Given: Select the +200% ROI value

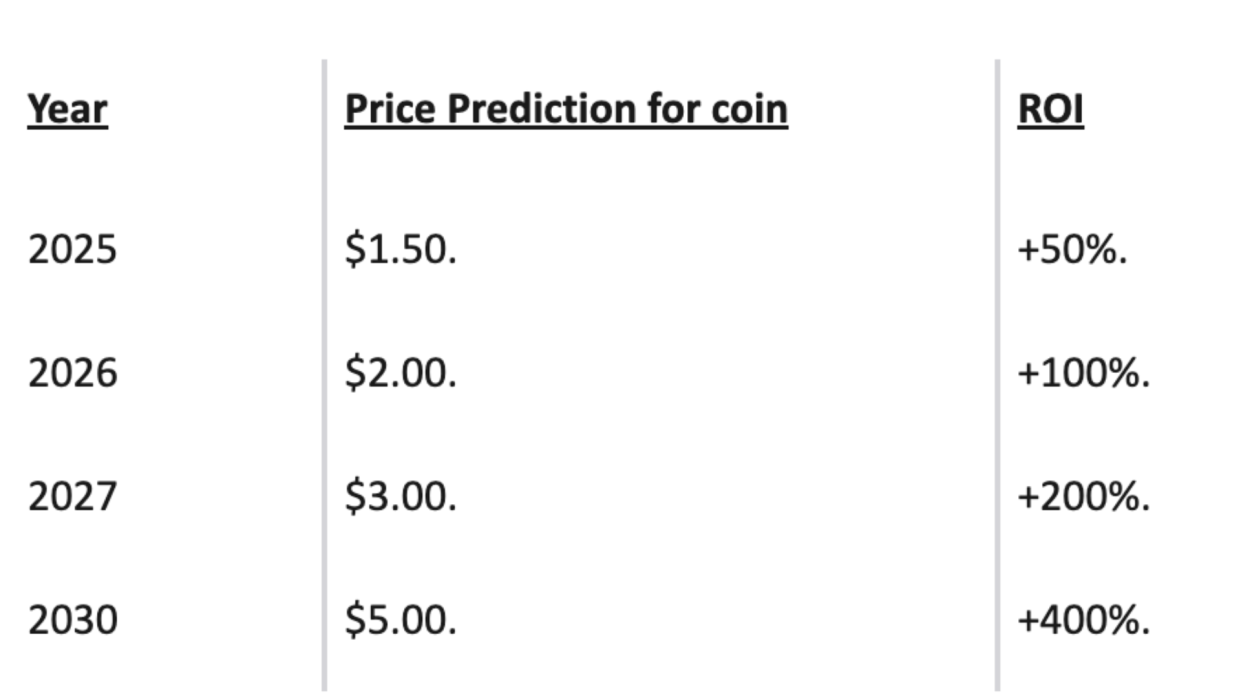Looking at the screenshot, I should click(x=1084, y=496).
